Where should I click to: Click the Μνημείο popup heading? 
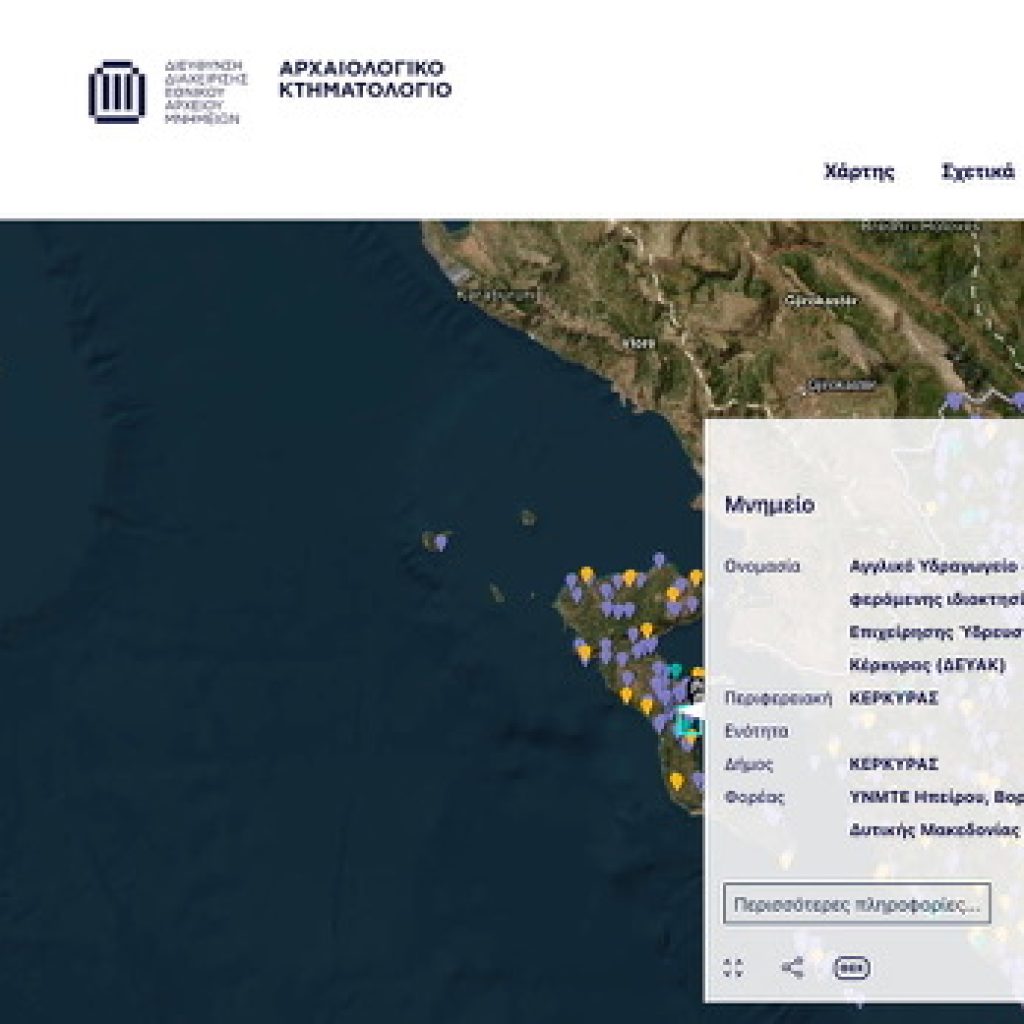point(769,505)
